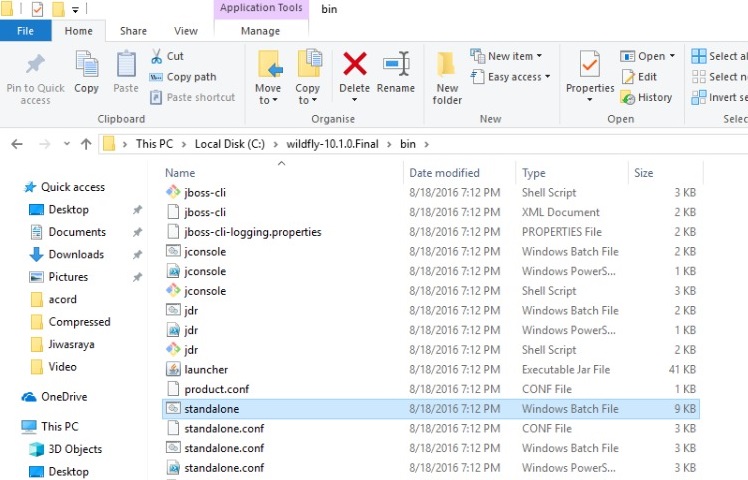Sort by Size column header
This screenshot has width=748, height=480.
[x=644, y=173]
